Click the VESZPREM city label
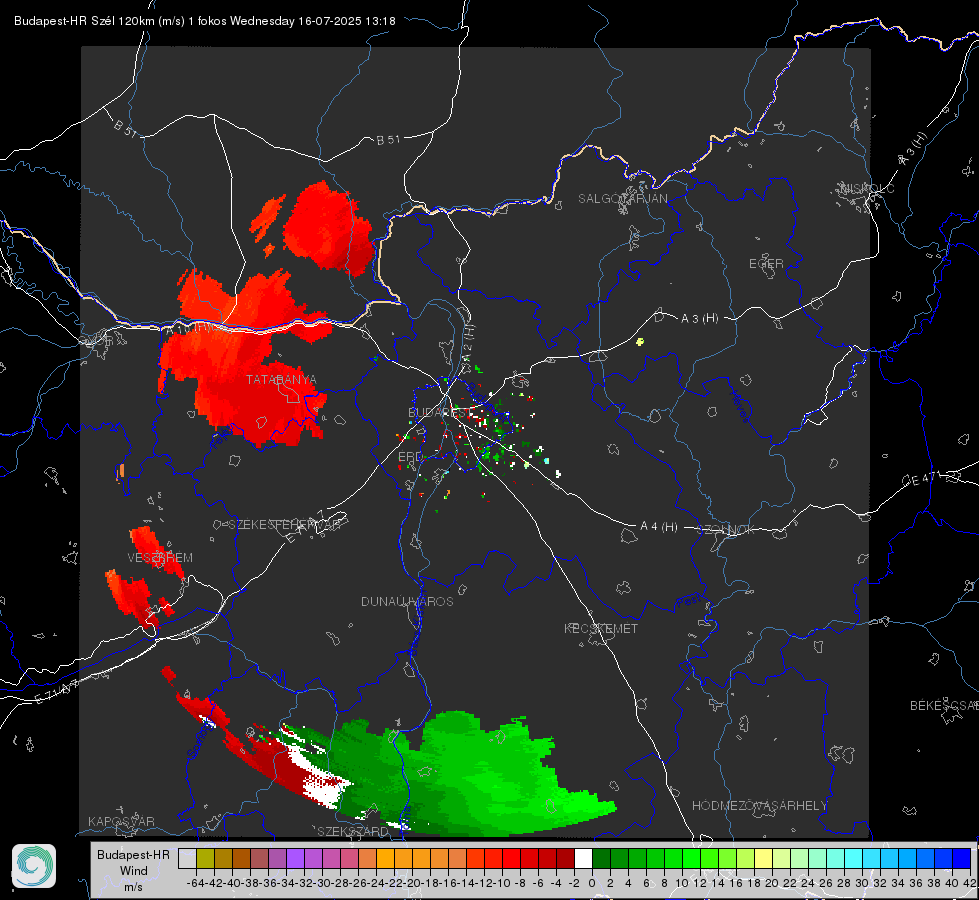This screenshot has height=900, width=979. 160,558
